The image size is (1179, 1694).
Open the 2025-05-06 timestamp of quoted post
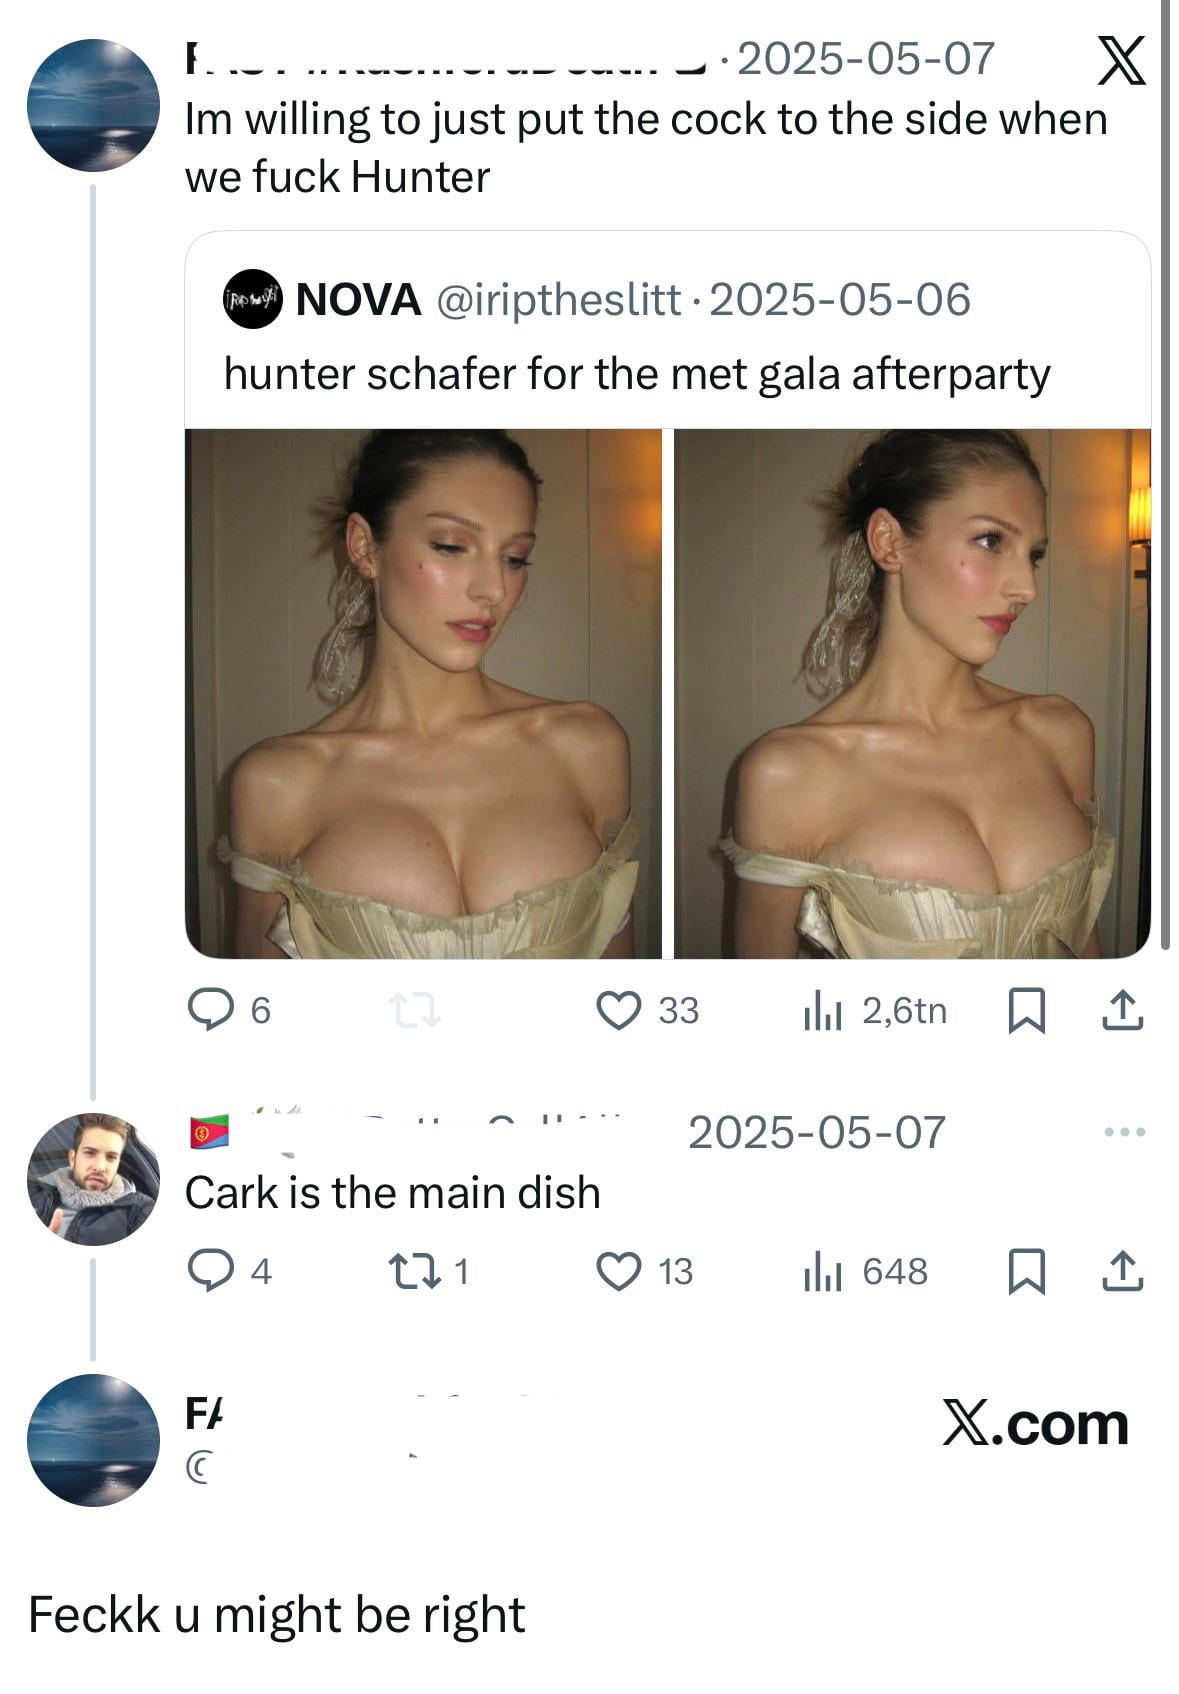[839, 299]
